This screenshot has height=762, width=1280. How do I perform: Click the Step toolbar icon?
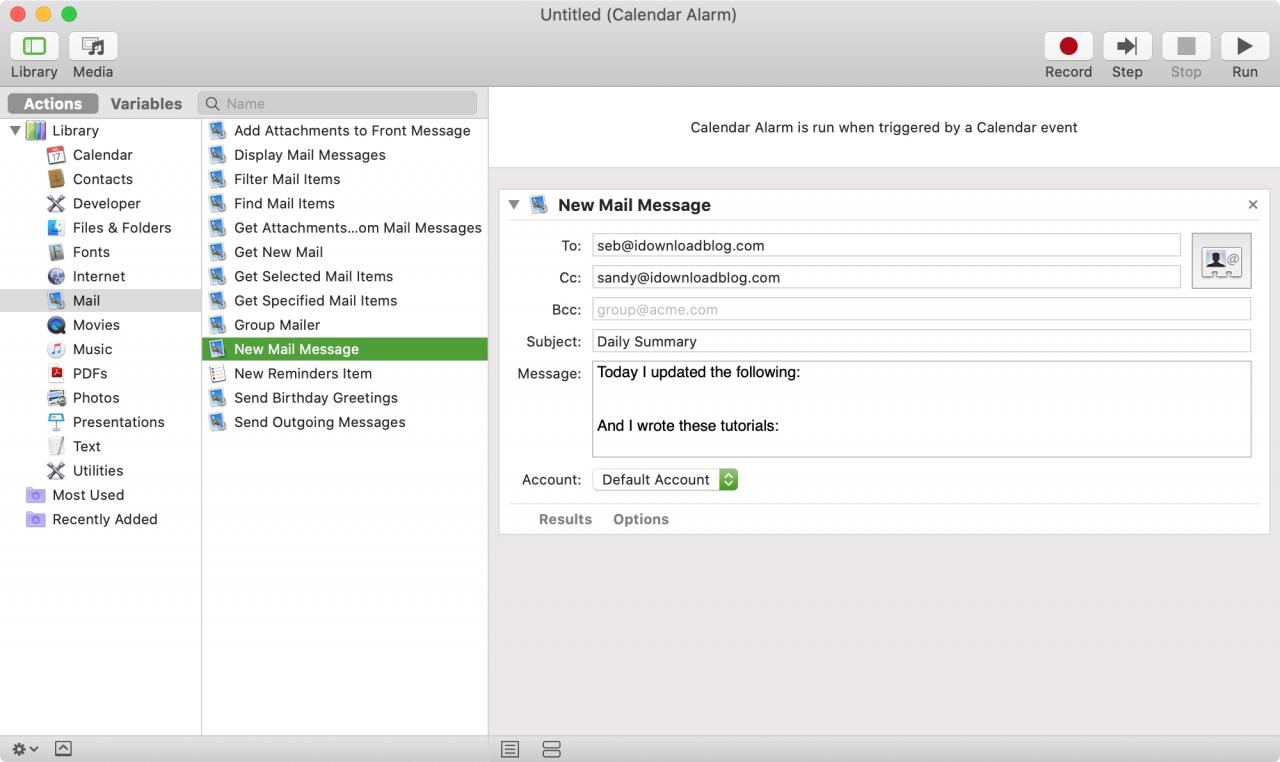tap(1127, 46)
